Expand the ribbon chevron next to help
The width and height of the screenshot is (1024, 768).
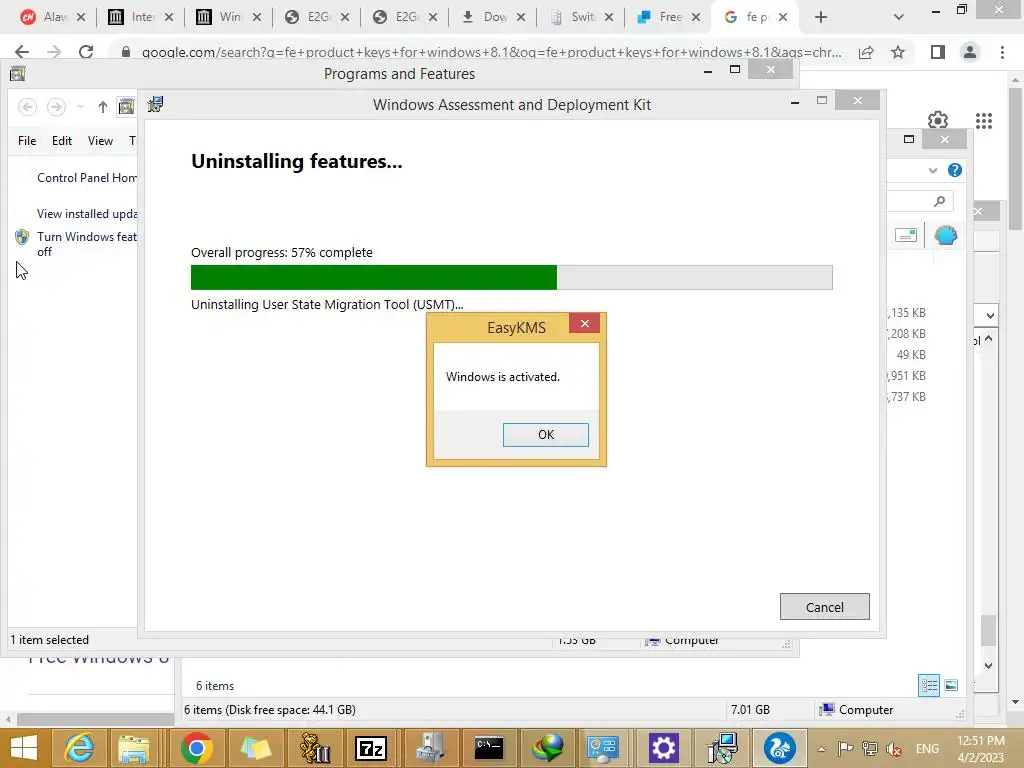[x=933, y=170]
